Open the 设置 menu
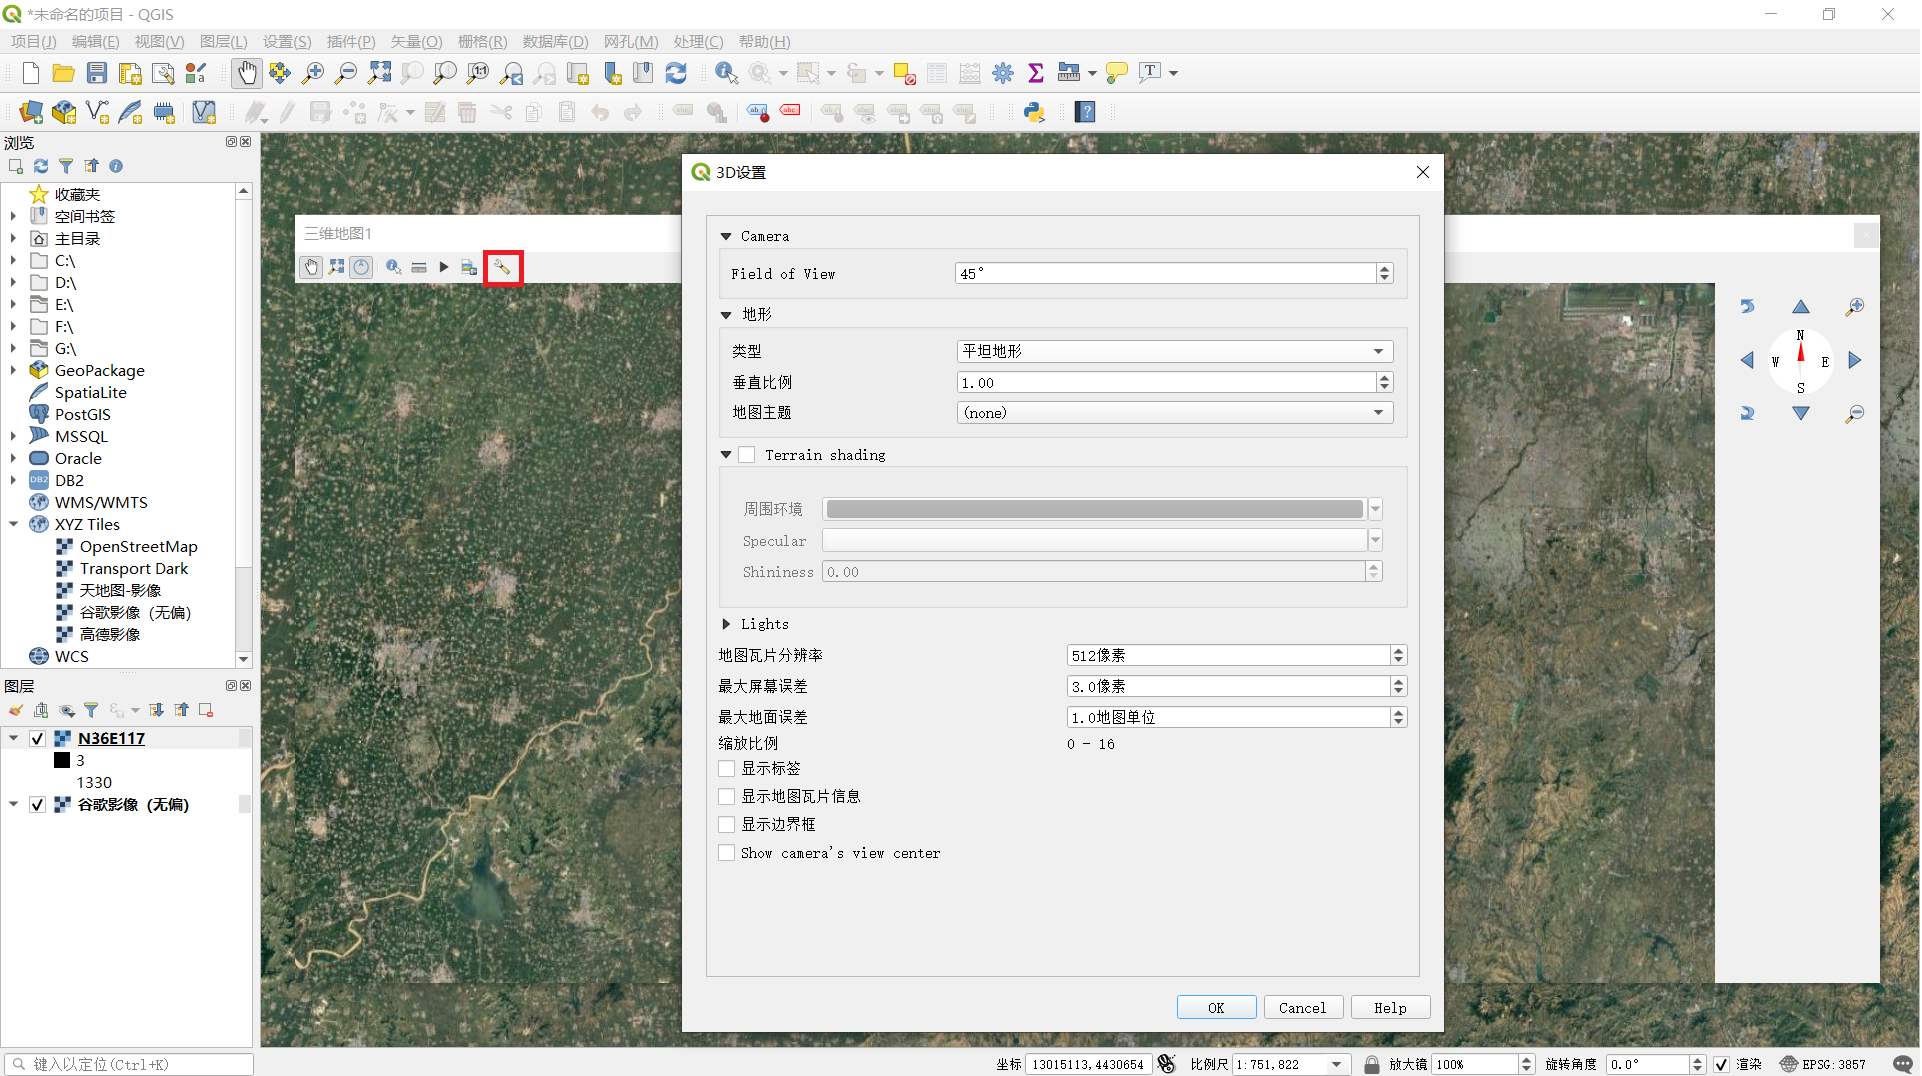This screenshot has height=1076, width=1922. pyautogui.click(x=286, y=42)
